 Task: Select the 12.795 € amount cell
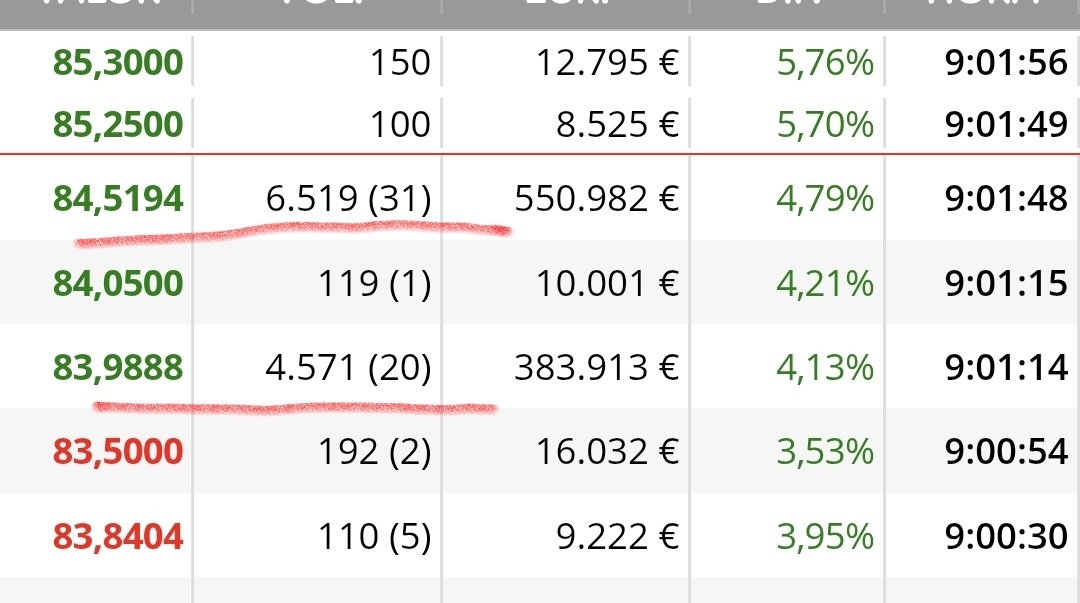(x=608, y=63)
